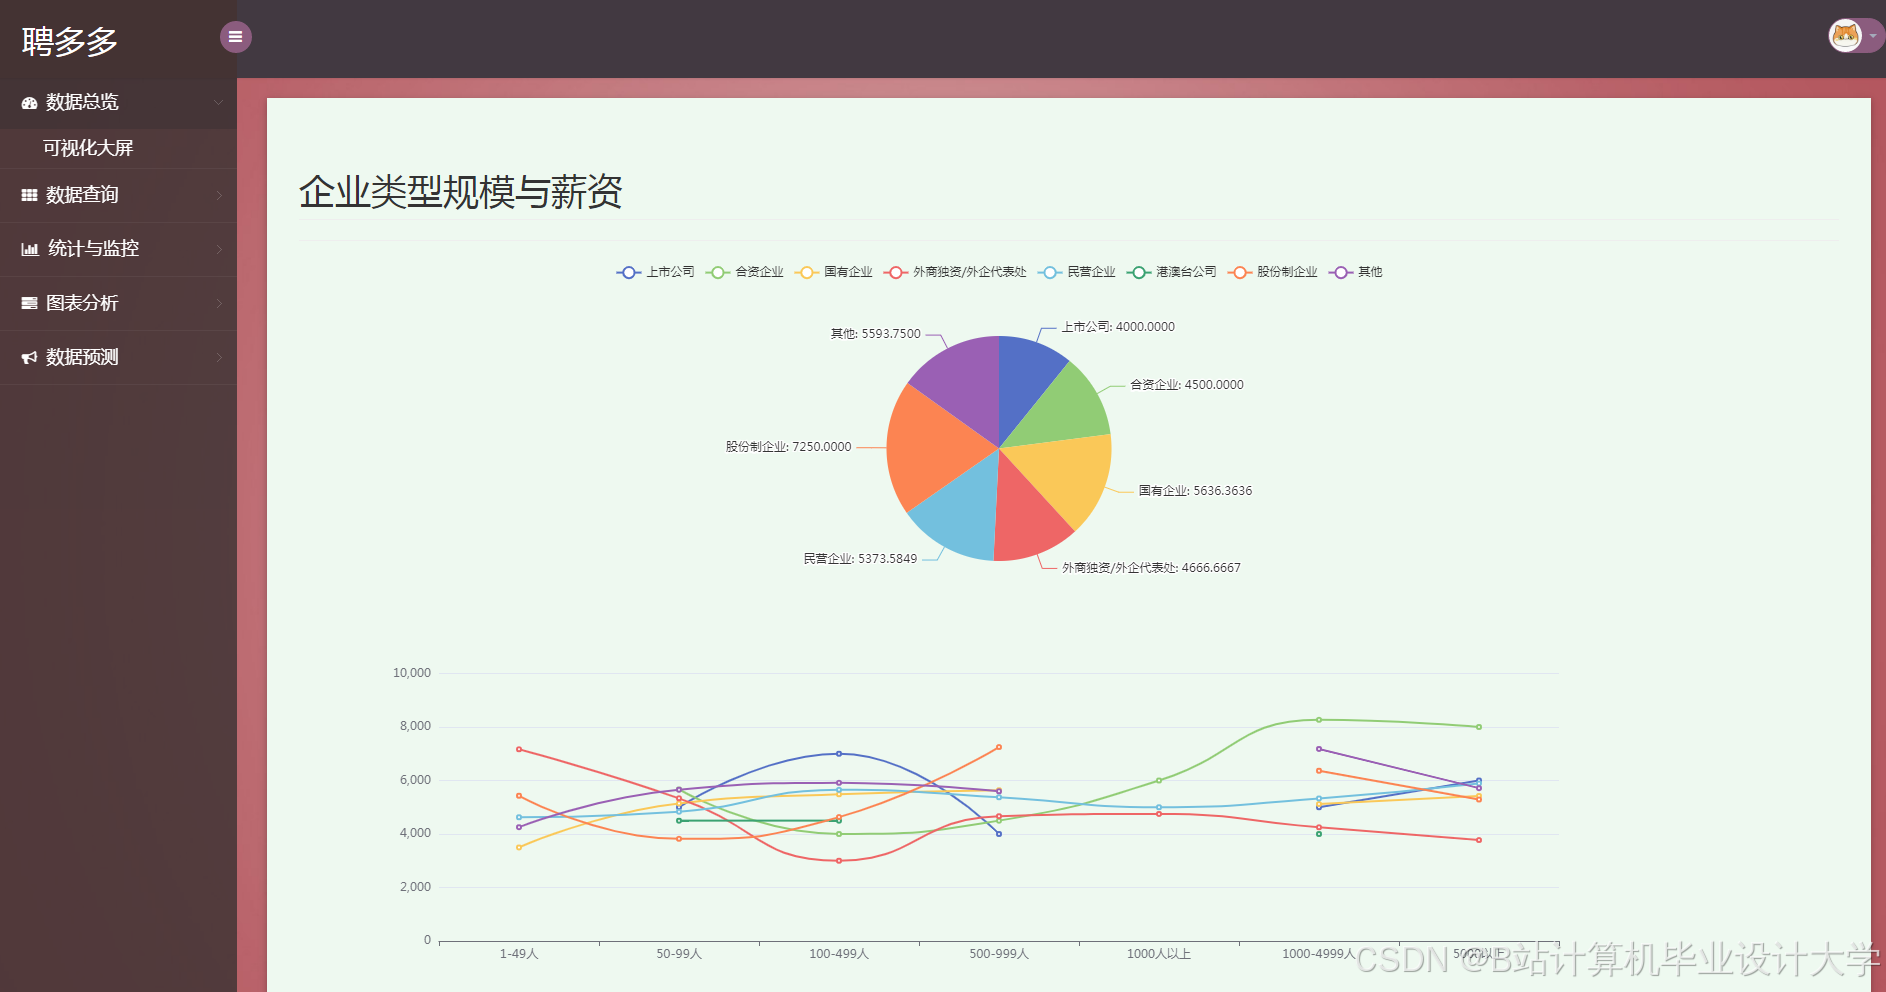Image resolution: width=1886 pixels, height=992 pixels.
Task: Toggle the 上市公司 legend series
Action: tap(655, 272)
